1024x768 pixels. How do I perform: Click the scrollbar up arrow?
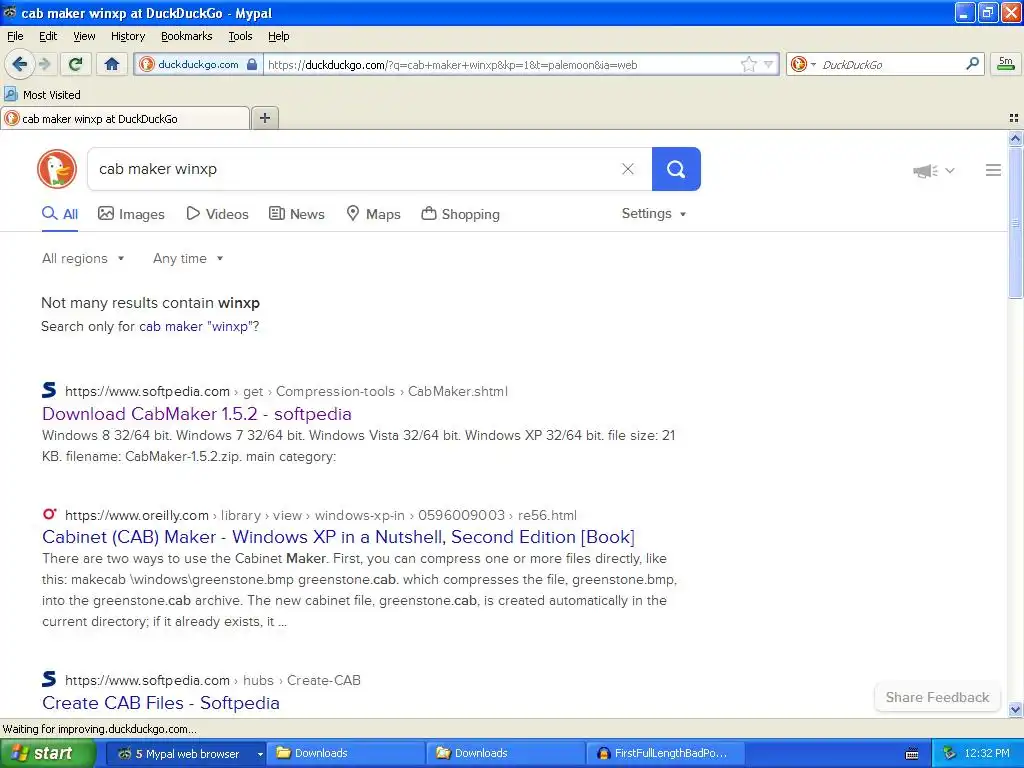(x=1015, y=138)
